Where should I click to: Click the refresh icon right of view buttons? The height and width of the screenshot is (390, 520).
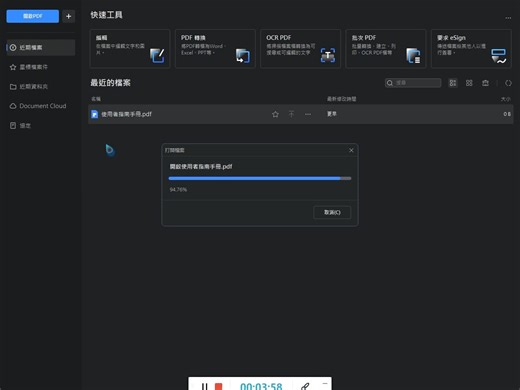pyautogui.click(x=508, y=83)
